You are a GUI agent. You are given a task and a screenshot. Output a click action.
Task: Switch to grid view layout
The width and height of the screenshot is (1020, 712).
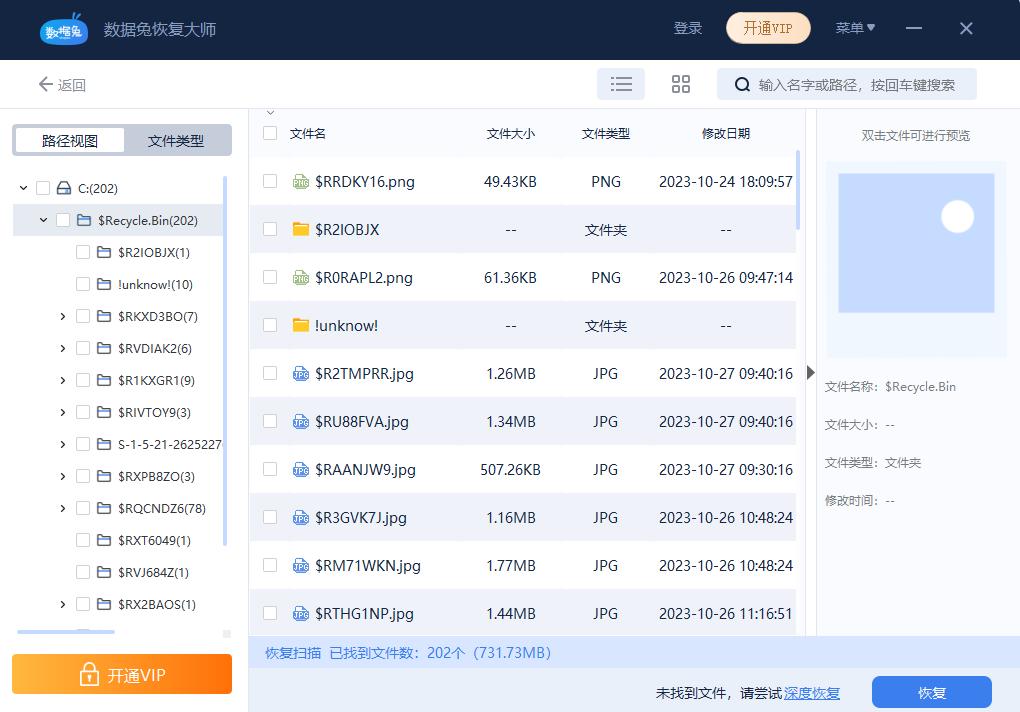[681, 84]
